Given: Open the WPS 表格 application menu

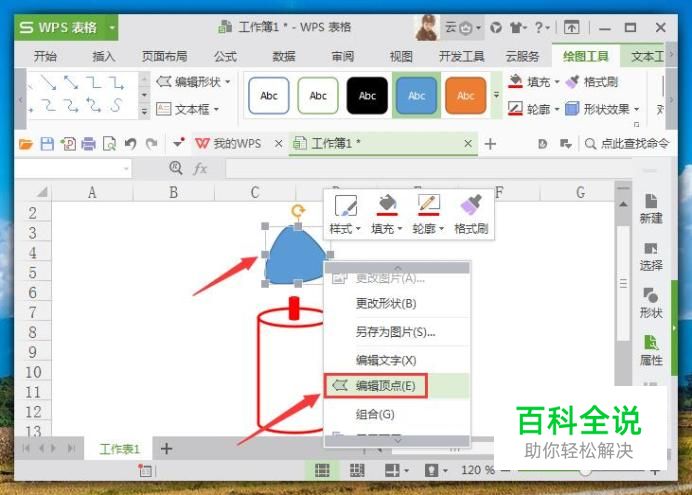Looking at the screenshot, I should click(x=66, y=27).
